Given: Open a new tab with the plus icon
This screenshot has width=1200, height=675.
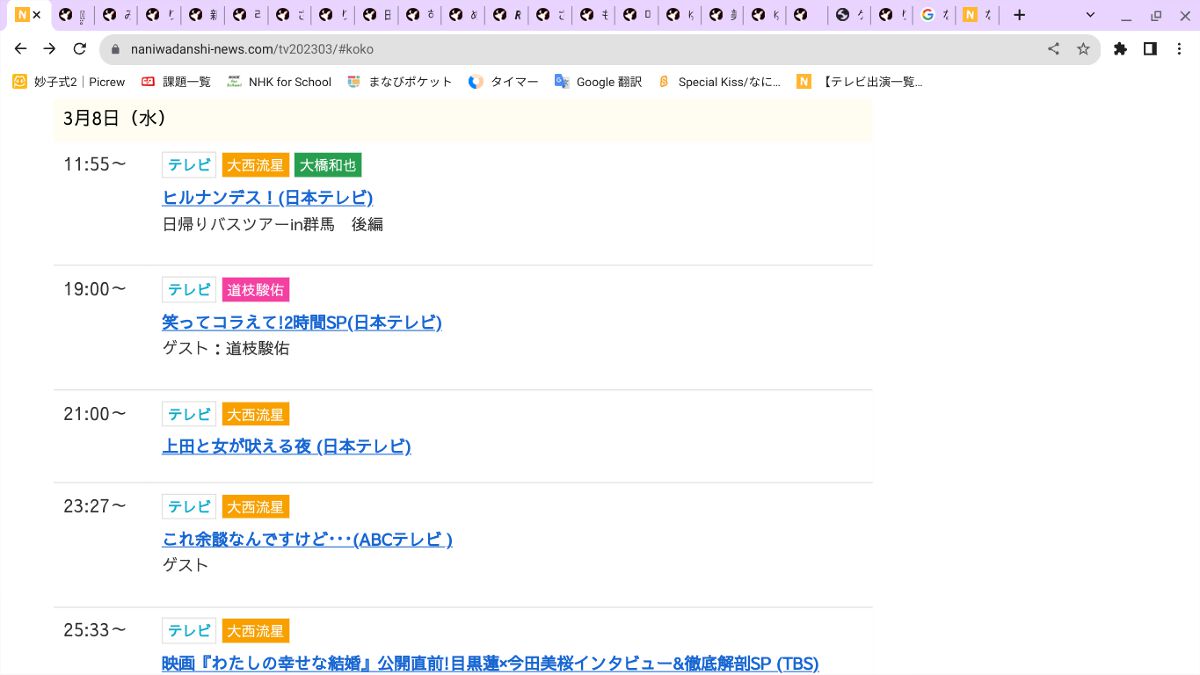Looking at the screenshot, I should 1018,15.
